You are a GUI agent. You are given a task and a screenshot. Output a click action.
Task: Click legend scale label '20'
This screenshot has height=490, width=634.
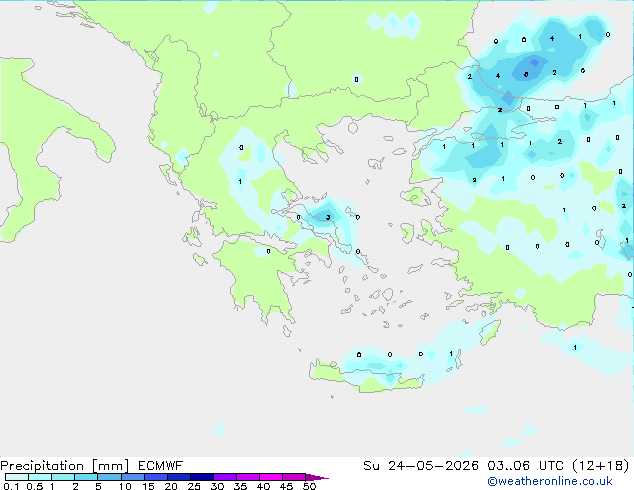[x=171, y=486]
